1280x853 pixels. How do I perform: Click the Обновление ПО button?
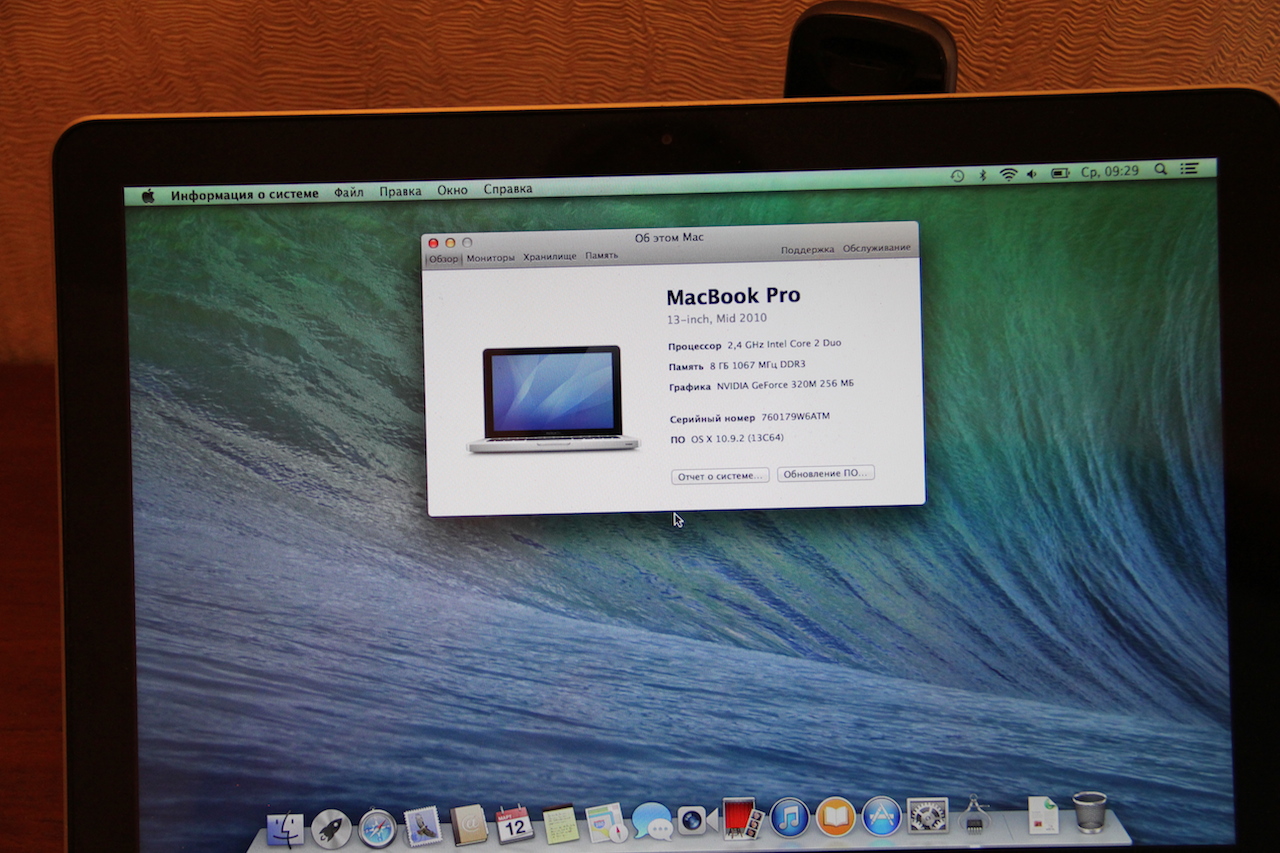[x=826, y=473]
